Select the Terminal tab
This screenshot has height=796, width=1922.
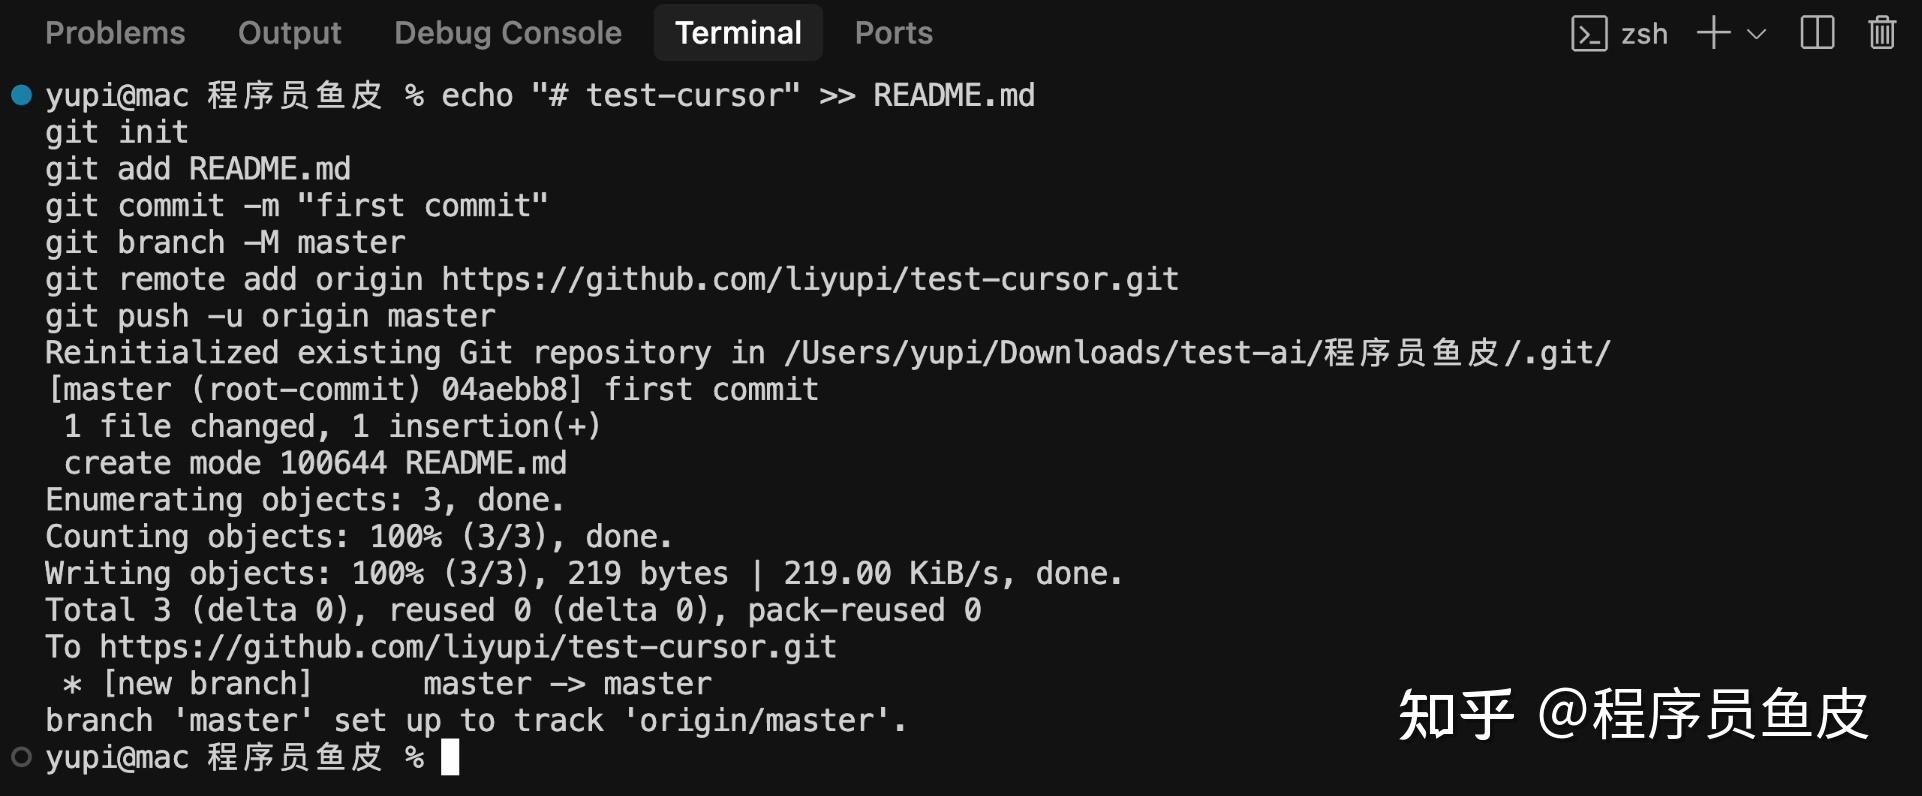coord(738,33)
